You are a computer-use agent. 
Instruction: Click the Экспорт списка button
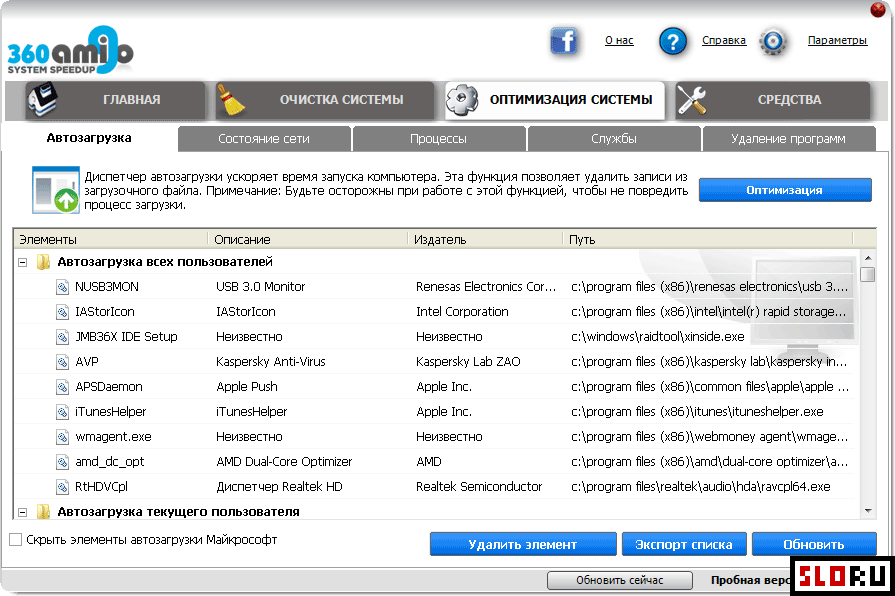tap(684, 545)
